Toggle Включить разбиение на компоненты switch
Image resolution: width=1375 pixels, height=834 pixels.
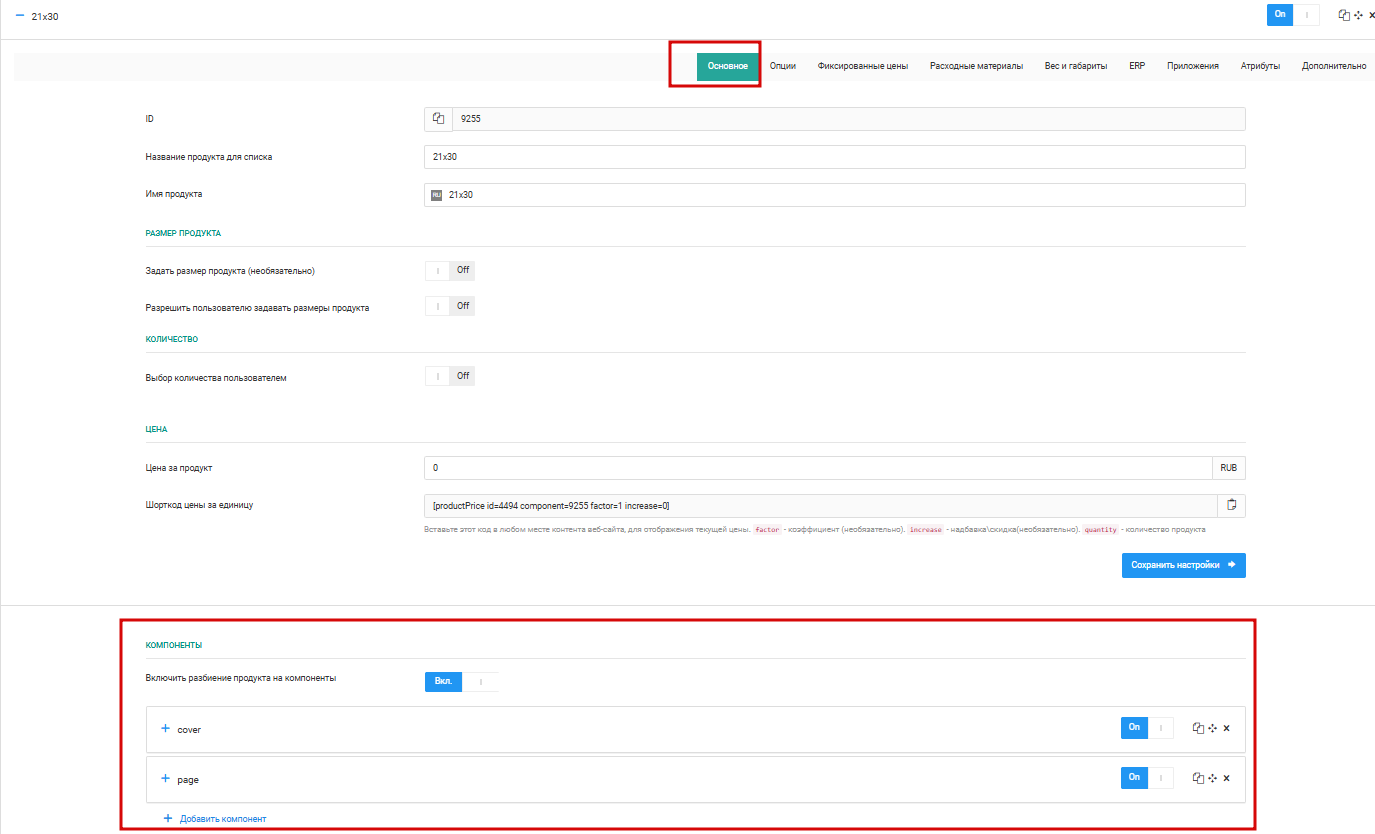[461, 681]
